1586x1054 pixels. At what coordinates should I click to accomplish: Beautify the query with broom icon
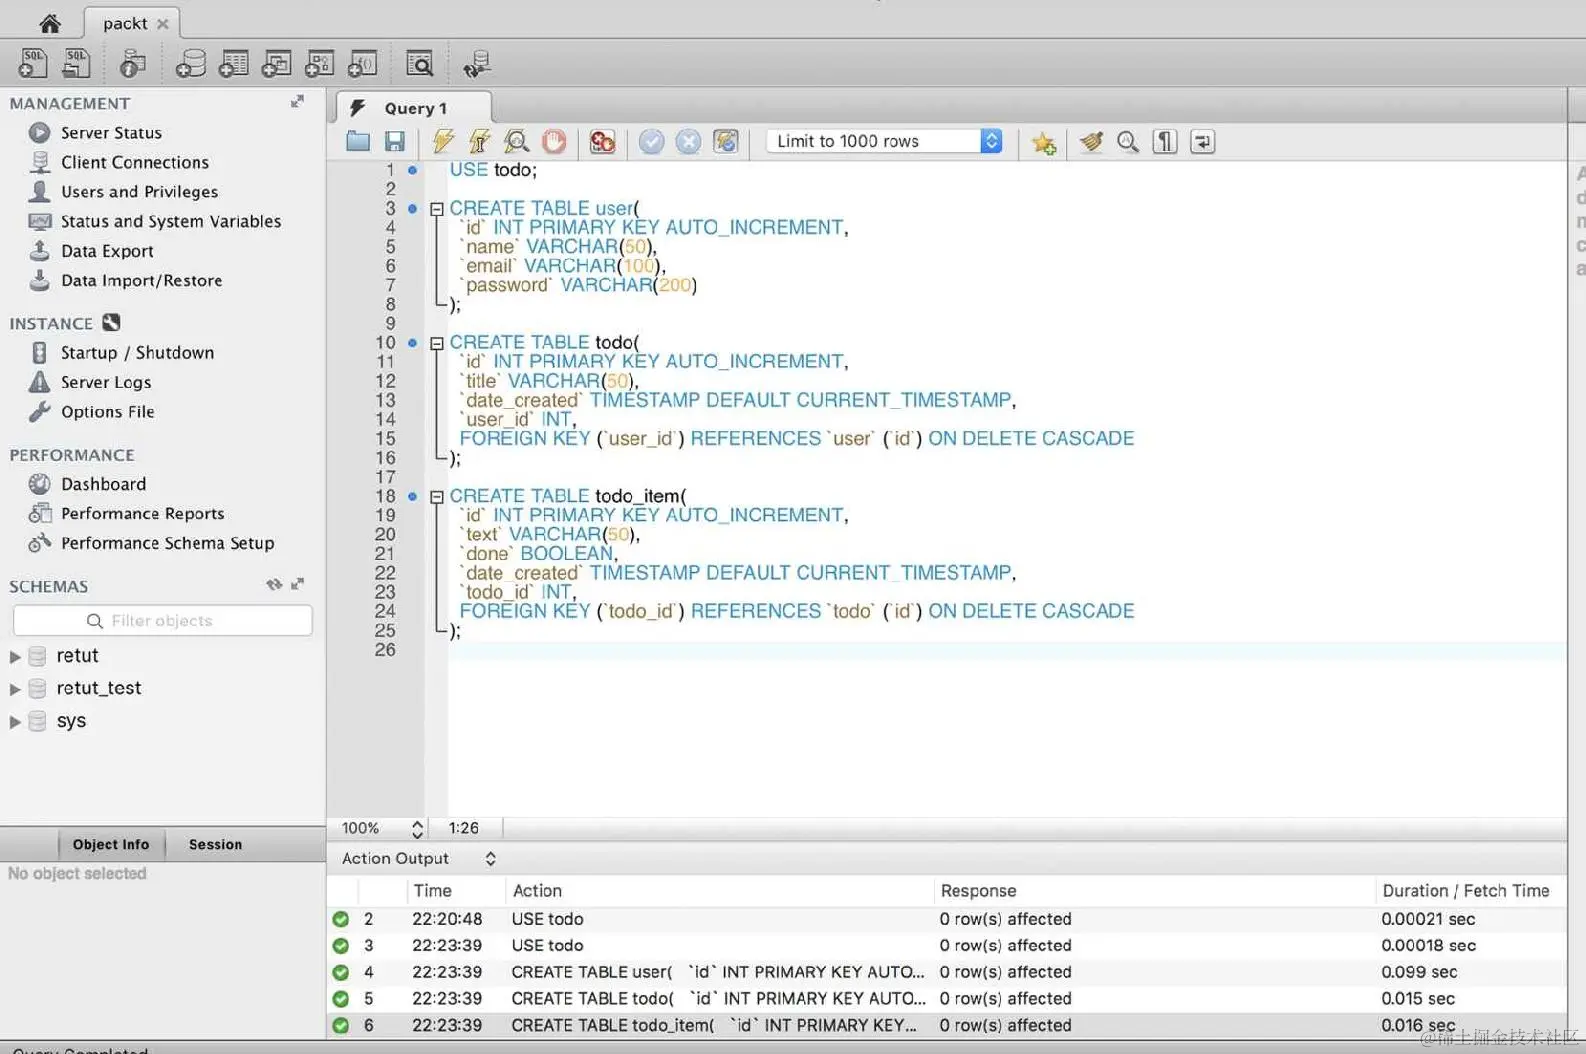click(x=1091, y=141)
